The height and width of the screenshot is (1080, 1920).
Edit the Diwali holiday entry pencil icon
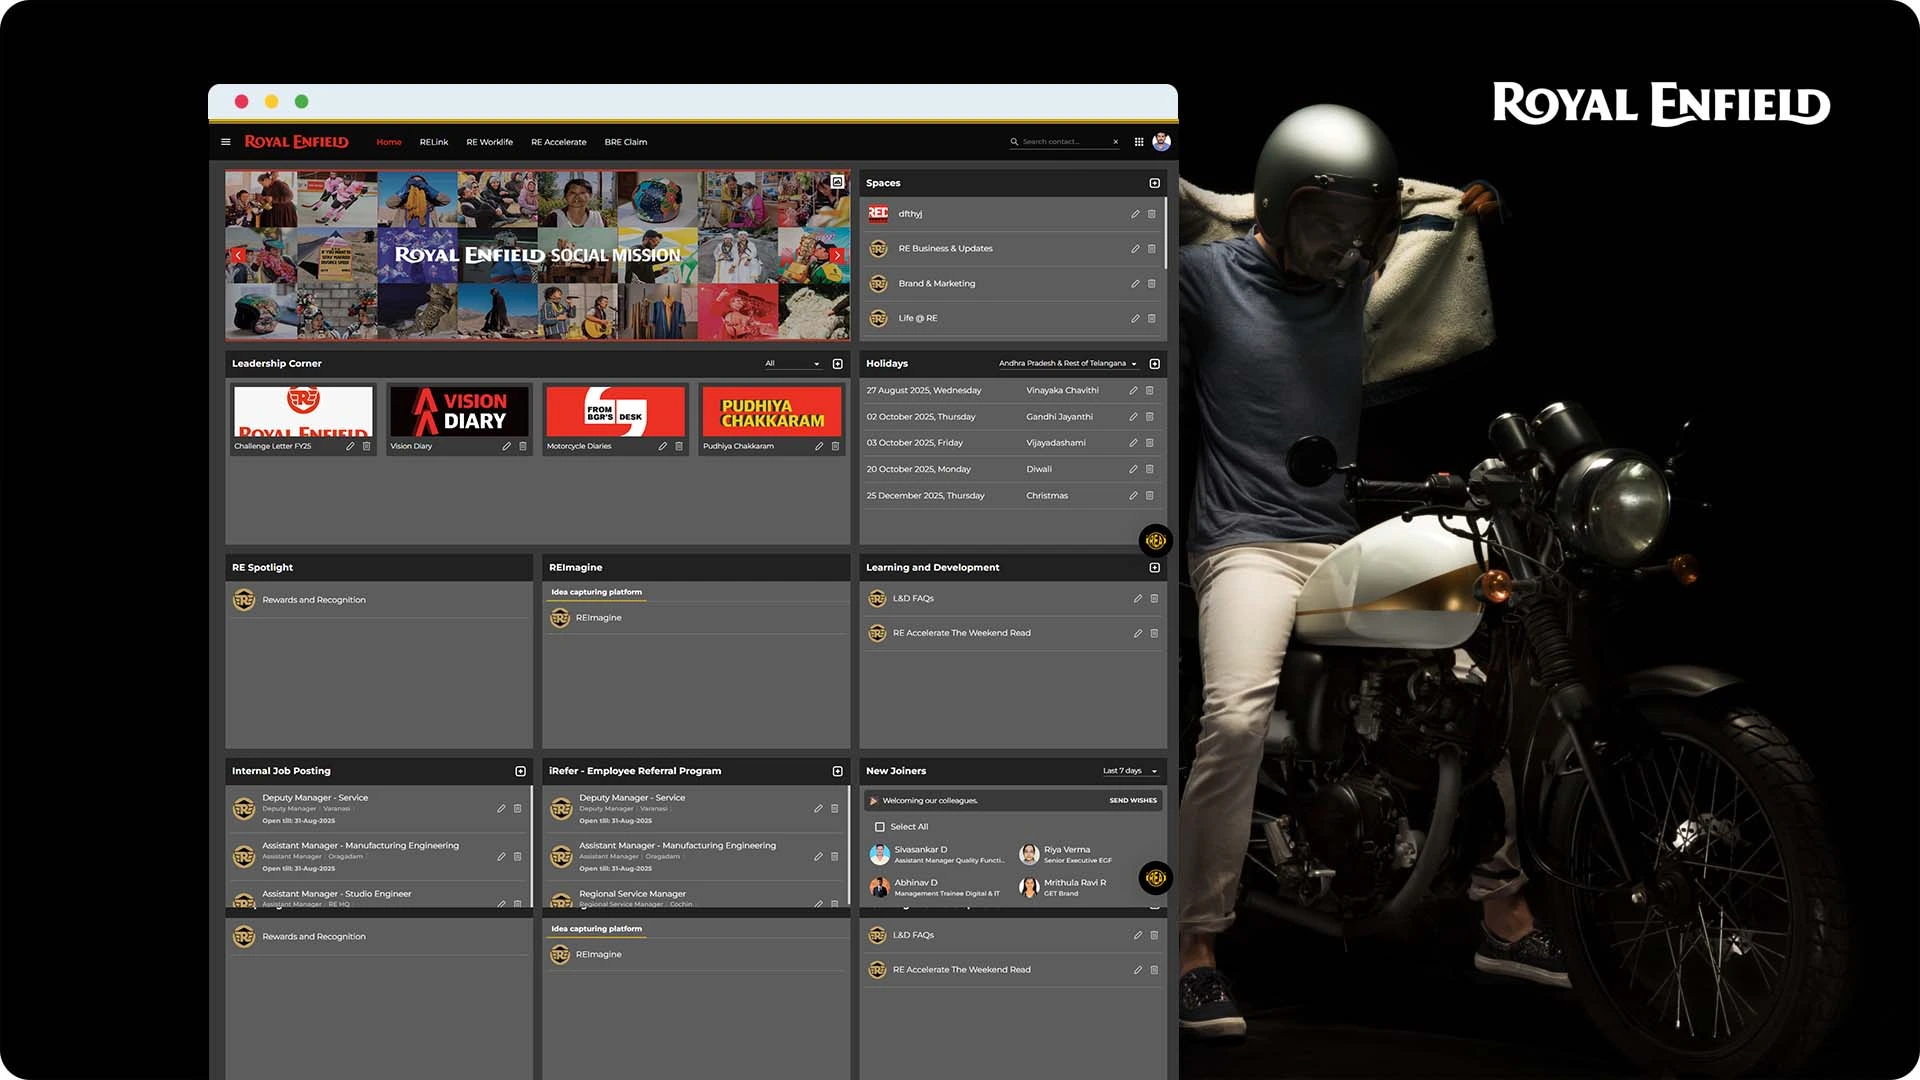1133,468
